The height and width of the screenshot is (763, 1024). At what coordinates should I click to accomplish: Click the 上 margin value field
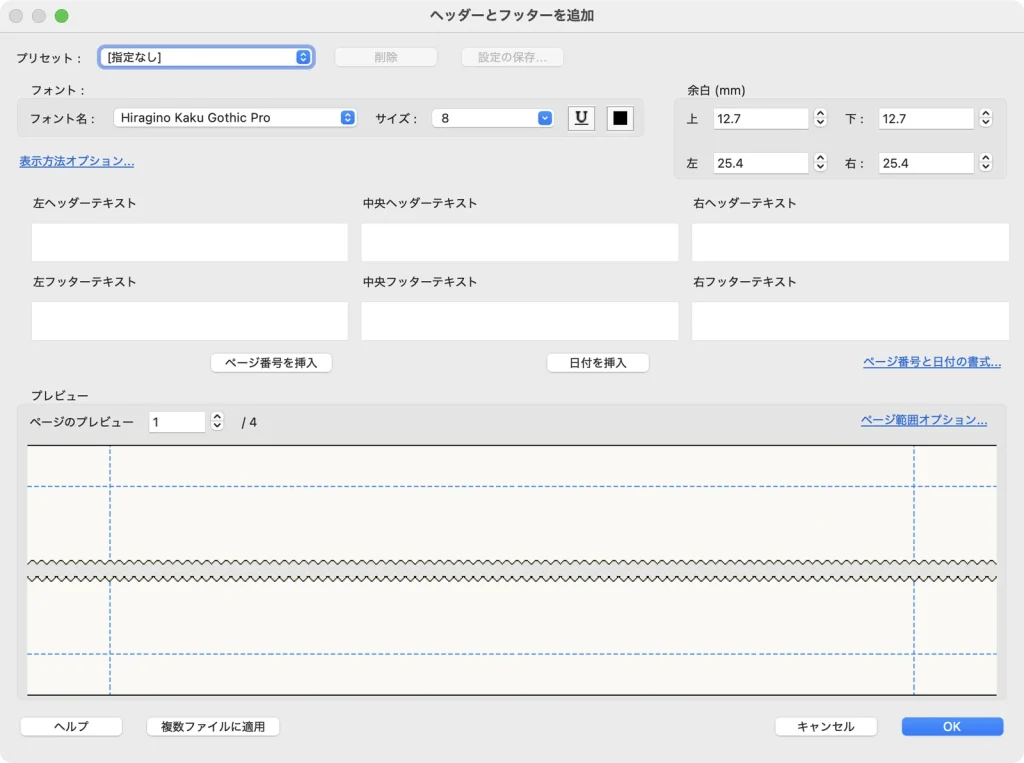tap(761, 118)
